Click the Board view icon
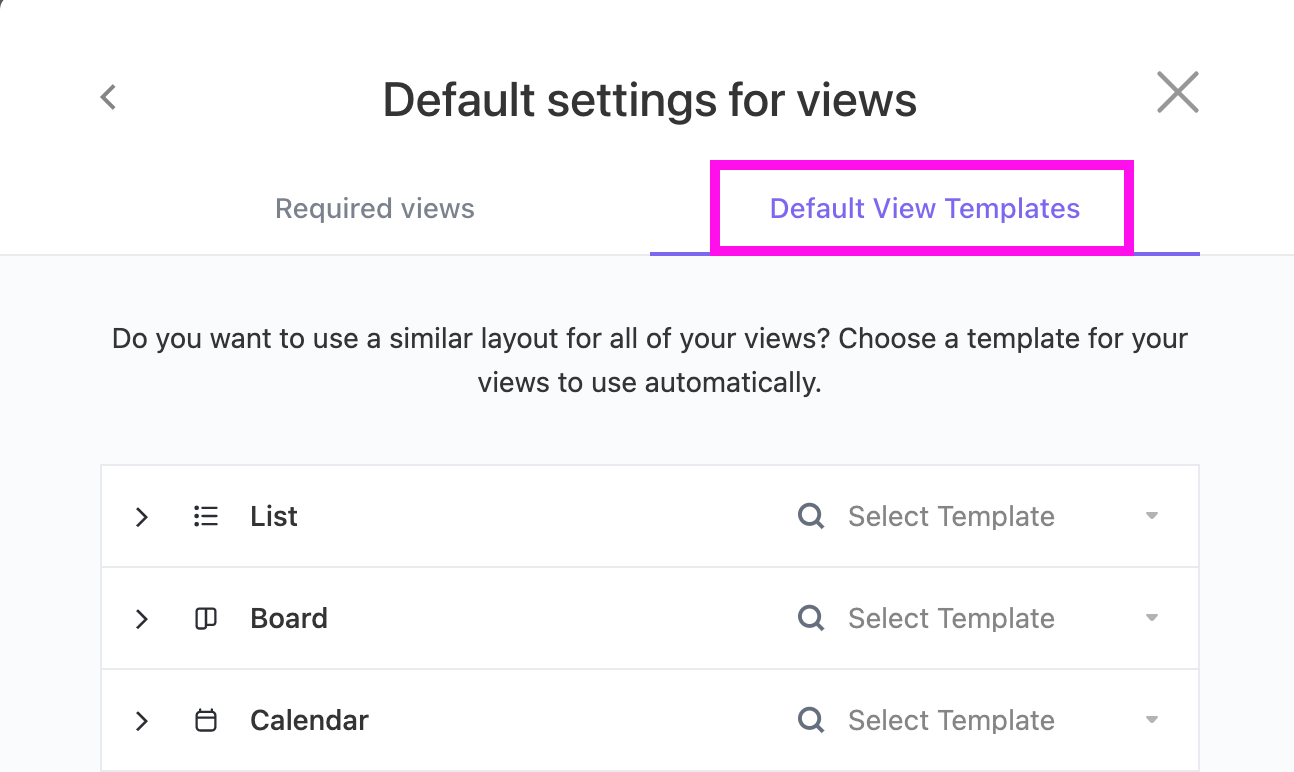Viewport: 1294px width, 772px height. [x=206, y=619]
